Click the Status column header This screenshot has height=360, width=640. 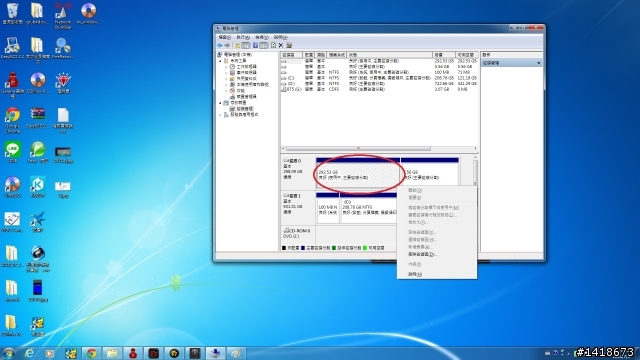(x=390, y=55)
